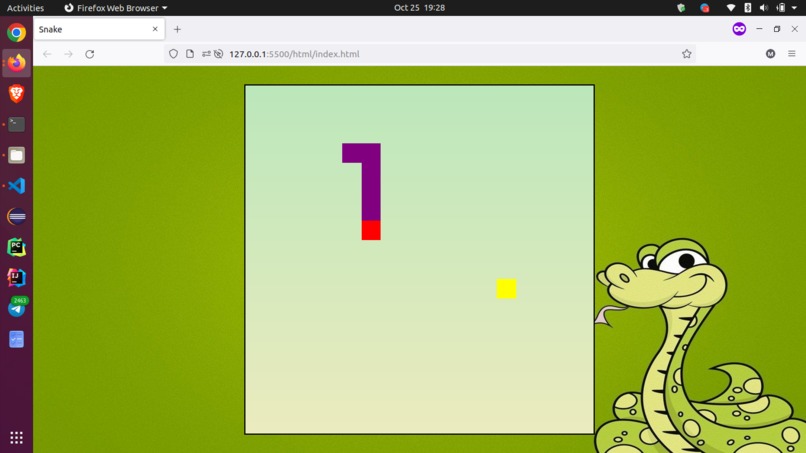Click the shield tray icon in top bar
The height and width of the screenshot is (453, 806).
[681, 8]
